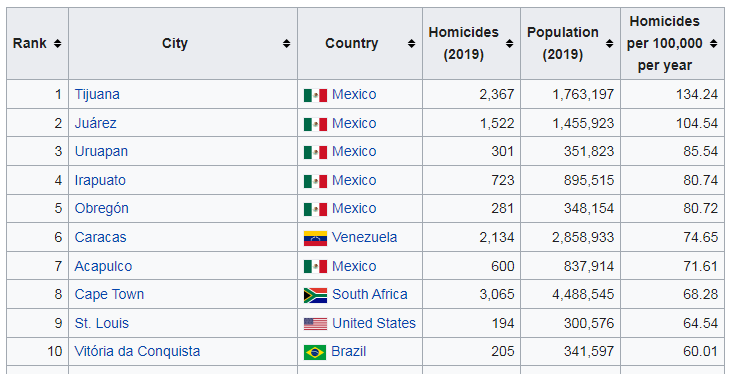Click the City column sort arrows
The image size is (739, 374).
(287, 43)
